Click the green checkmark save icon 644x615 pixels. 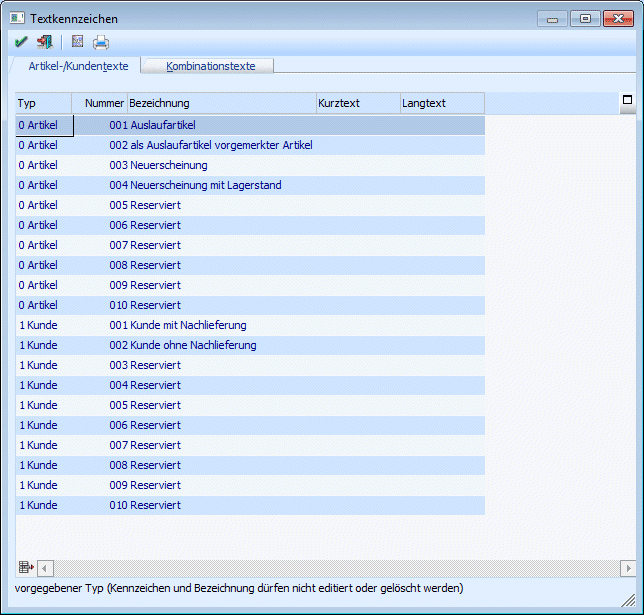click(21, 42)
